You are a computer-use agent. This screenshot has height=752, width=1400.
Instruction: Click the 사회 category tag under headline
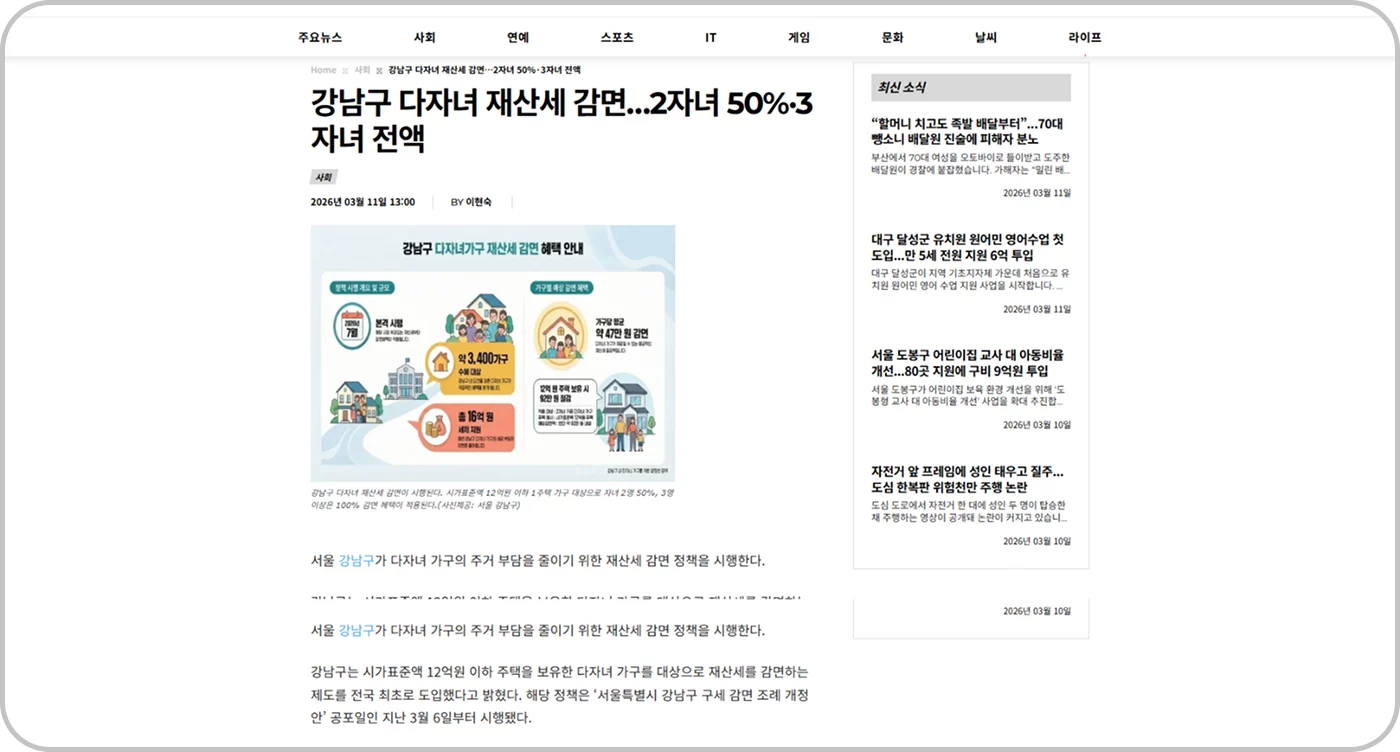pos(323,177)
